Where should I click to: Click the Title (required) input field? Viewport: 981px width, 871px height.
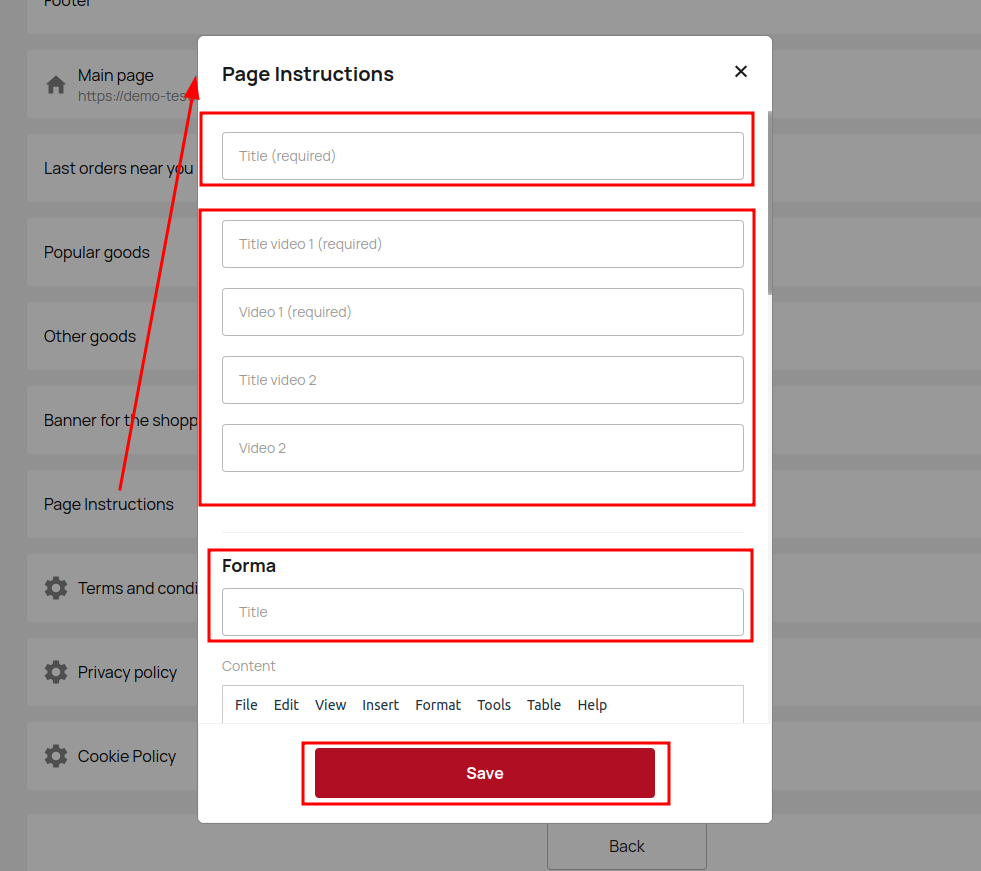click(482, 156)
